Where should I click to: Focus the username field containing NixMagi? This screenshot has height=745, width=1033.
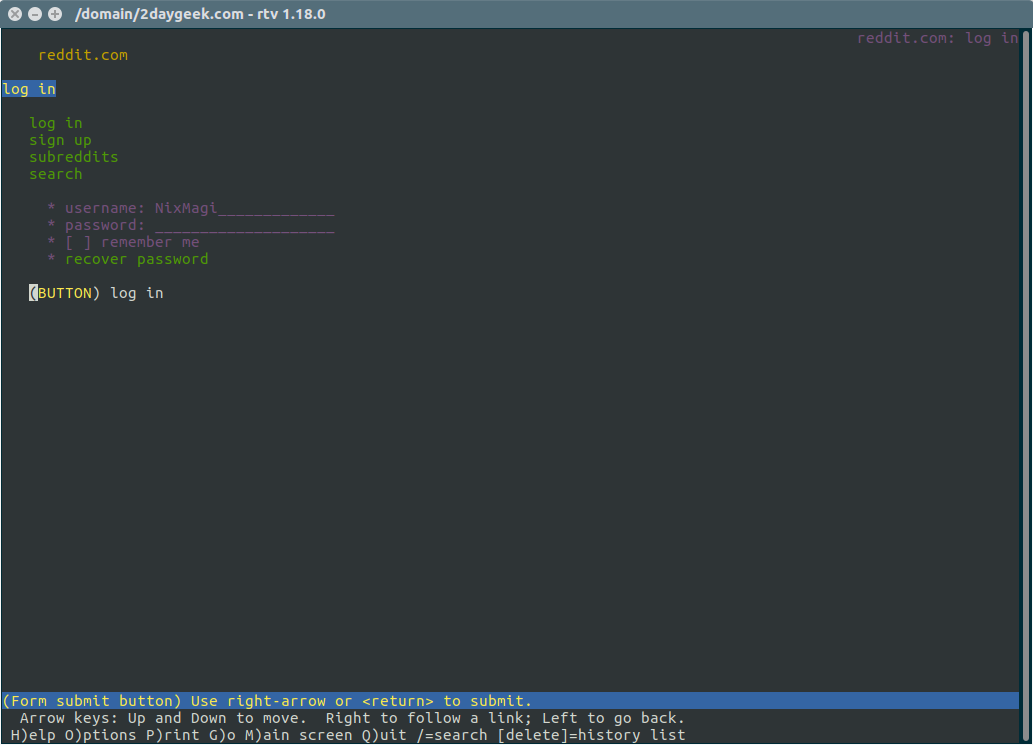tap(244, 209)
